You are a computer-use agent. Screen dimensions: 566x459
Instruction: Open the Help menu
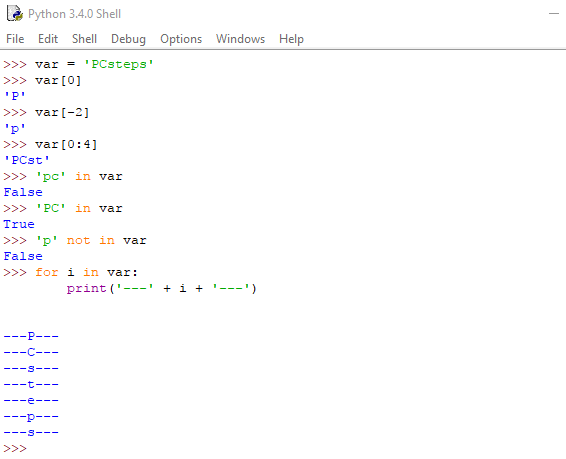(x=291, y=39)
